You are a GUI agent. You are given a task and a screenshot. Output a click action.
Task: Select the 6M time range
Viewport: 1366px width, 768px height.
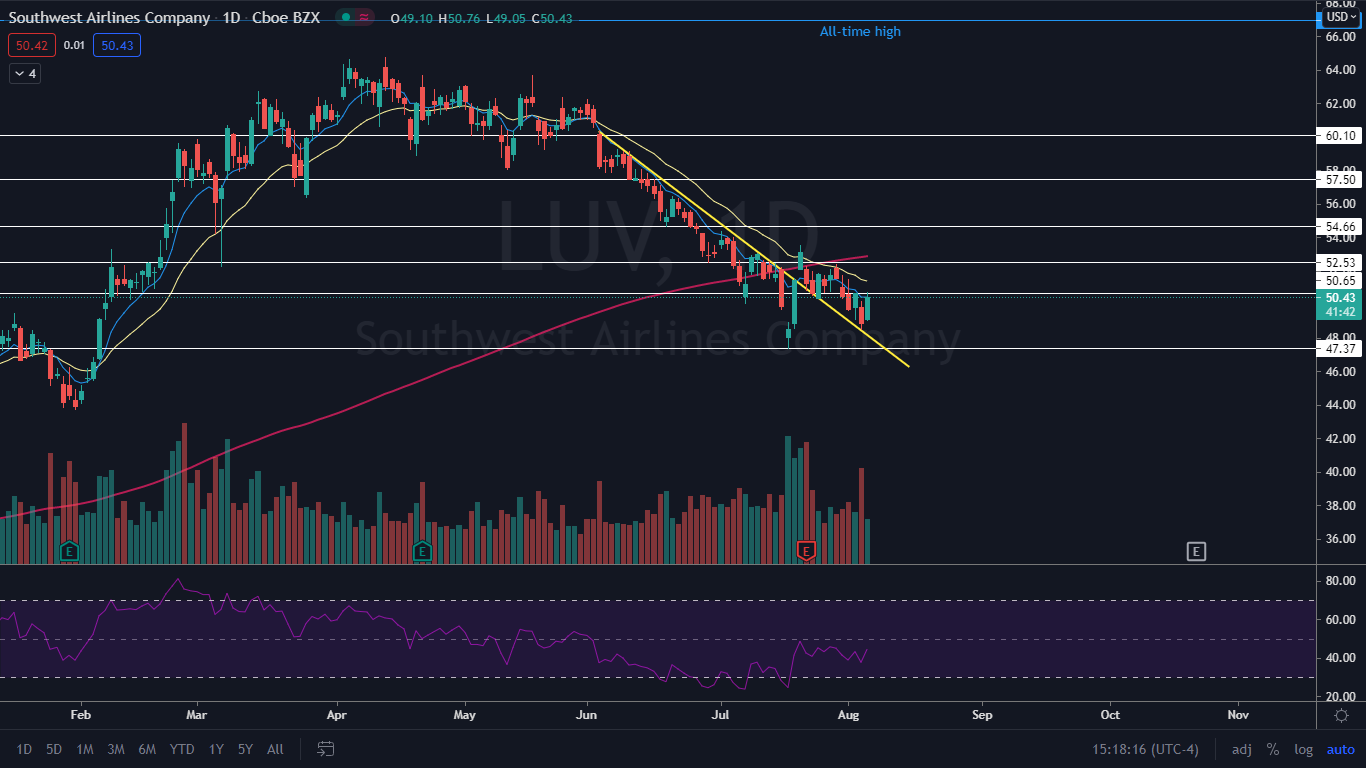point(147,749)
